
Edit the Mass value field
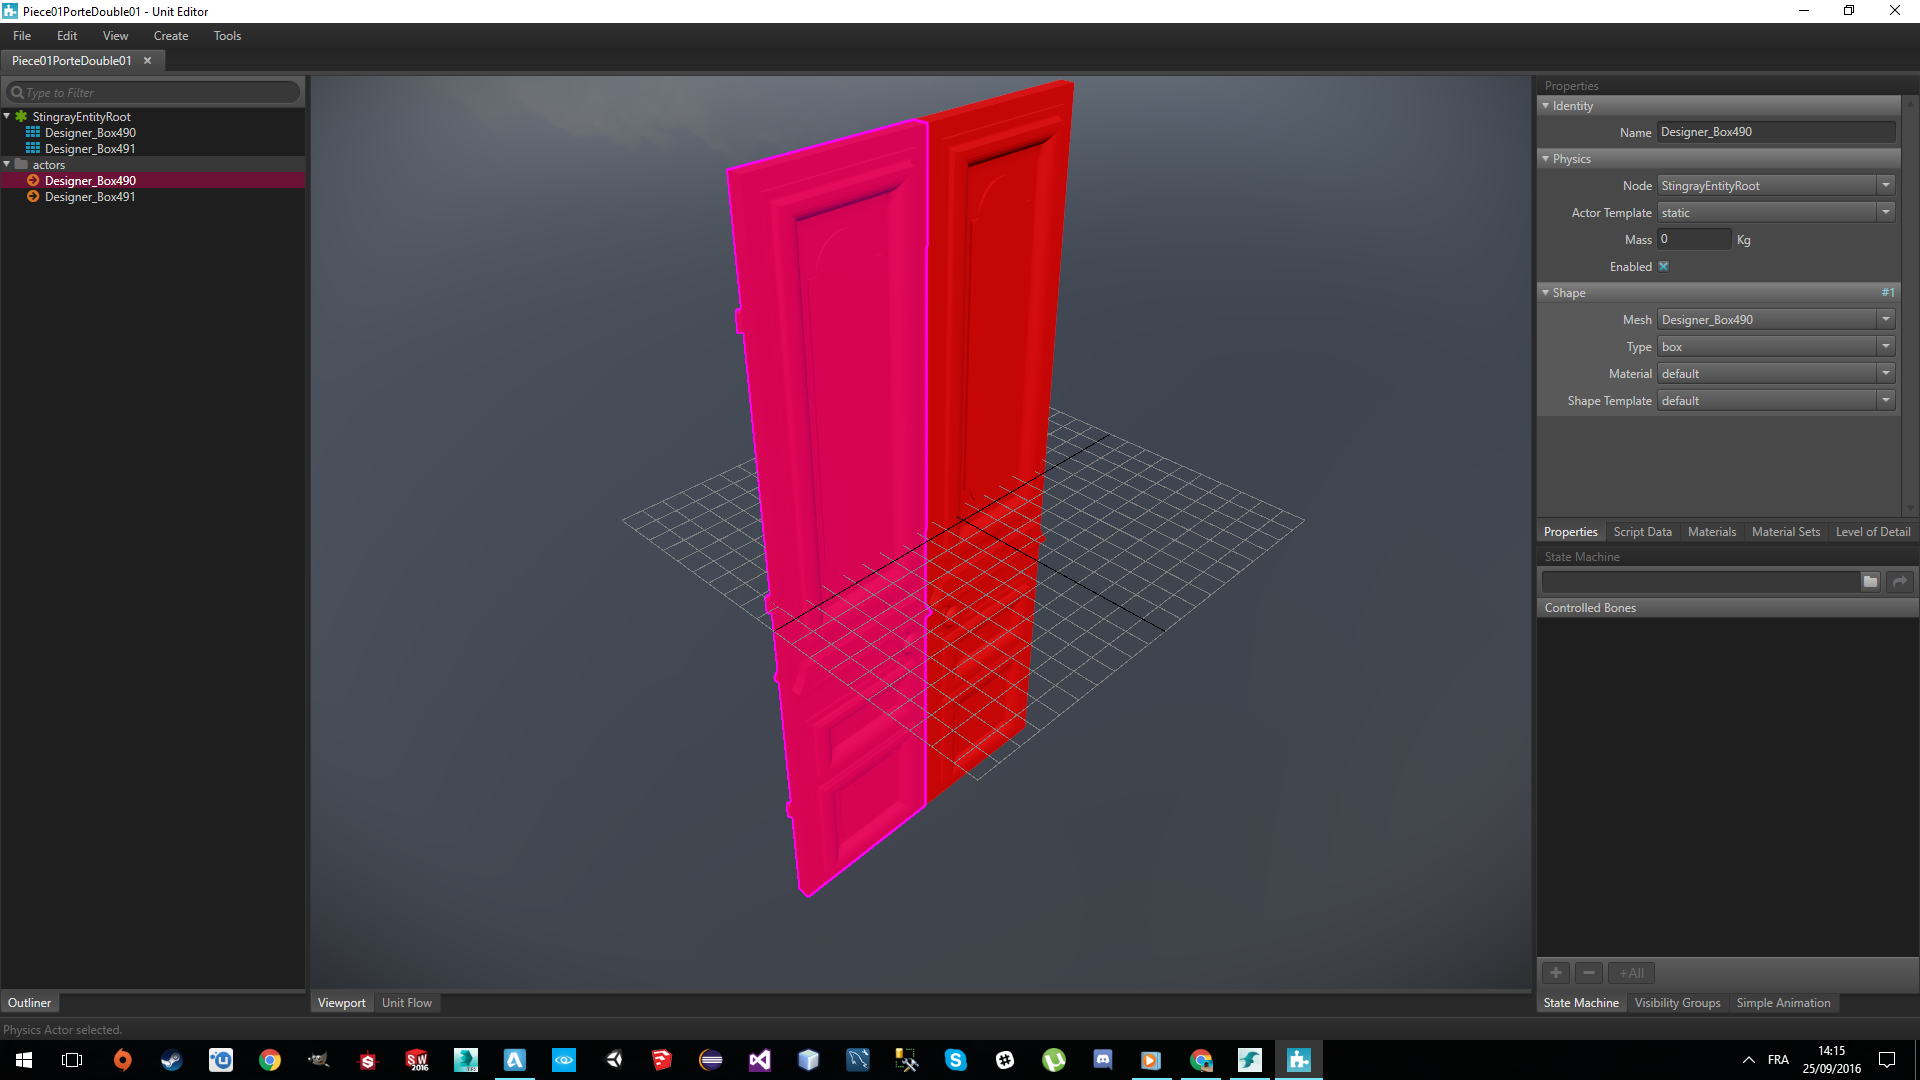[x=1693, y=239]
